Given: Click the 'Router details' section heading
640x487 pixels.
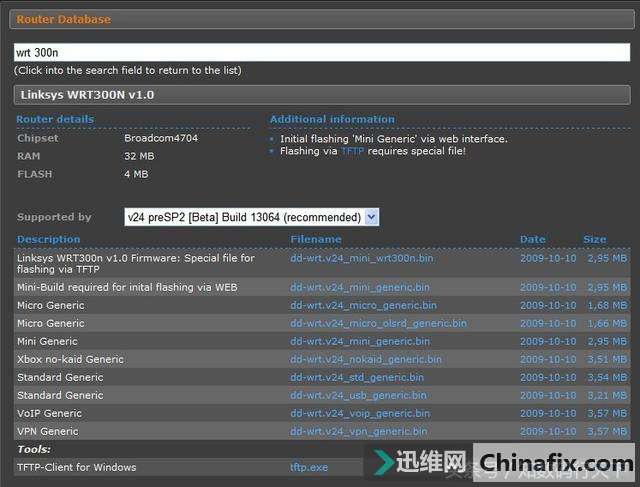Looking at the screenshot, I should (x=55, y=119).
